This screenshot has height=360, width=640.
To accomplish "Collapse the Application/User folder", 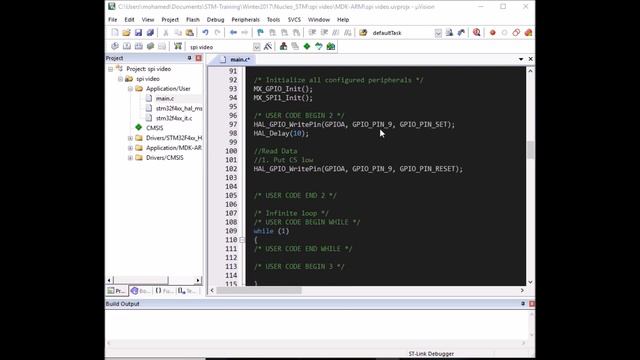I will coord(130,89).
